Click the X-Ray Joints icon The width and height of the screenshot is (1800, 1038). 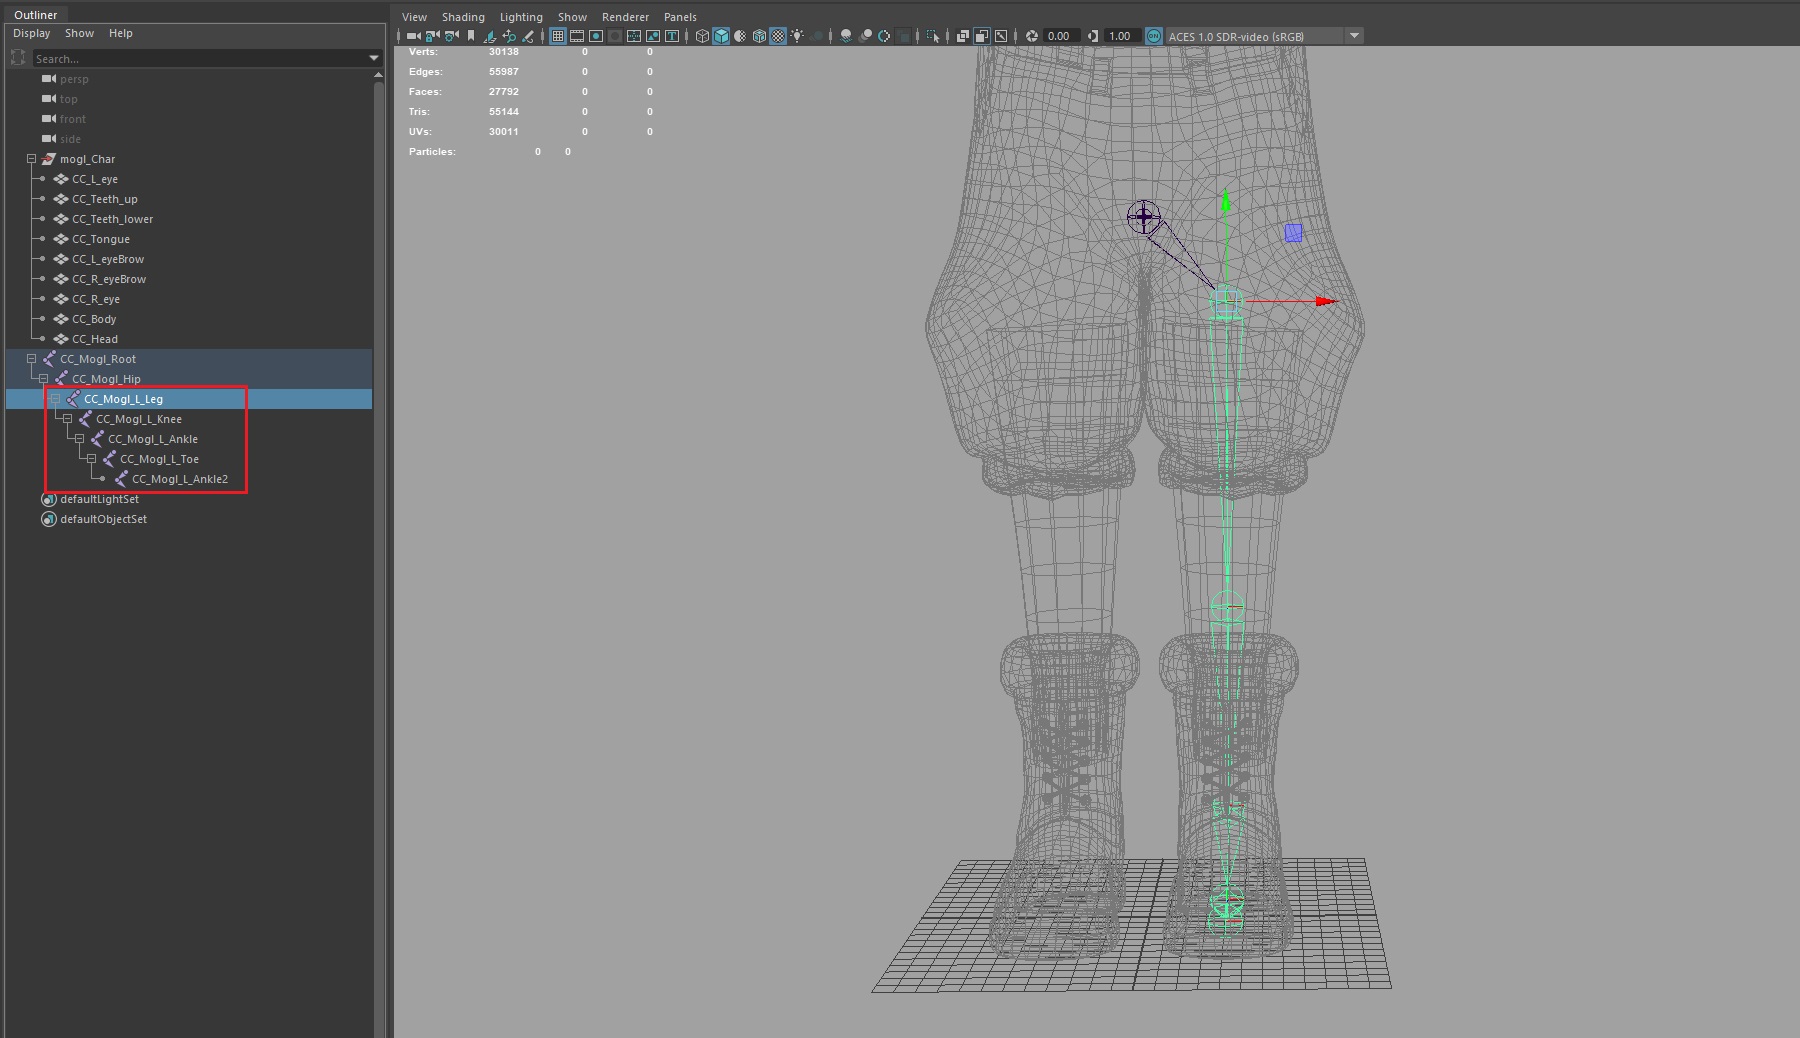tap(1001, 36)
